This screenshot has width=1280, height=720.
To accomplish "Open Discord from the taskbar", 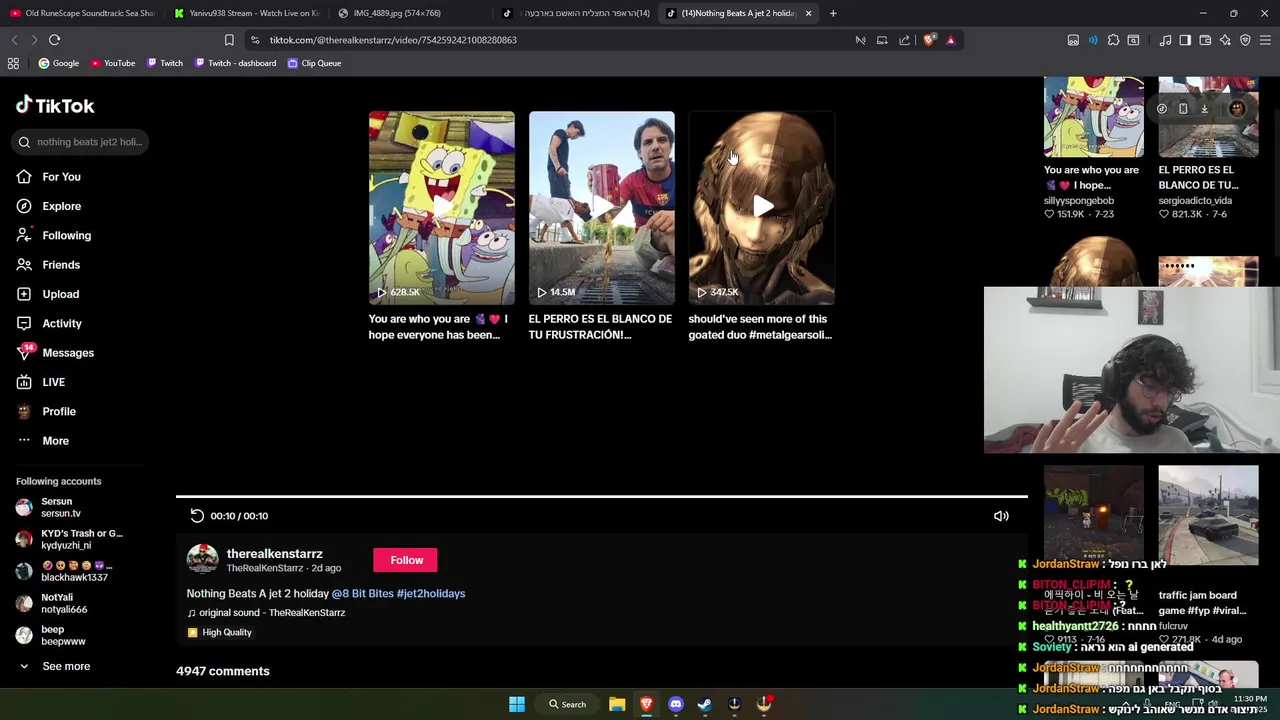I will [676, 704].
